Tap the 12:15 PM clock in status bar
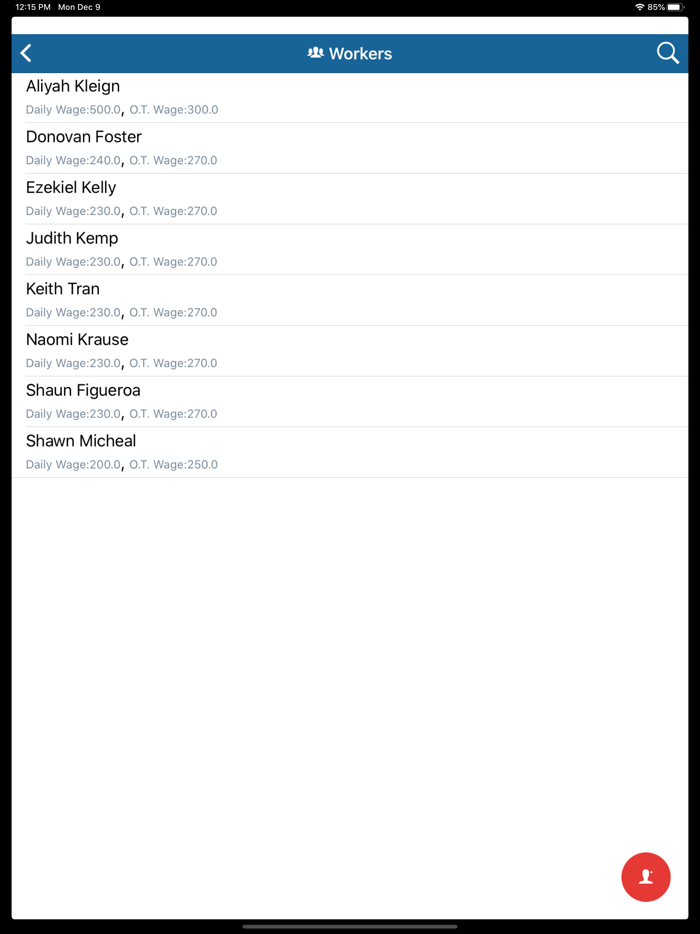 [x=33, y=7]
